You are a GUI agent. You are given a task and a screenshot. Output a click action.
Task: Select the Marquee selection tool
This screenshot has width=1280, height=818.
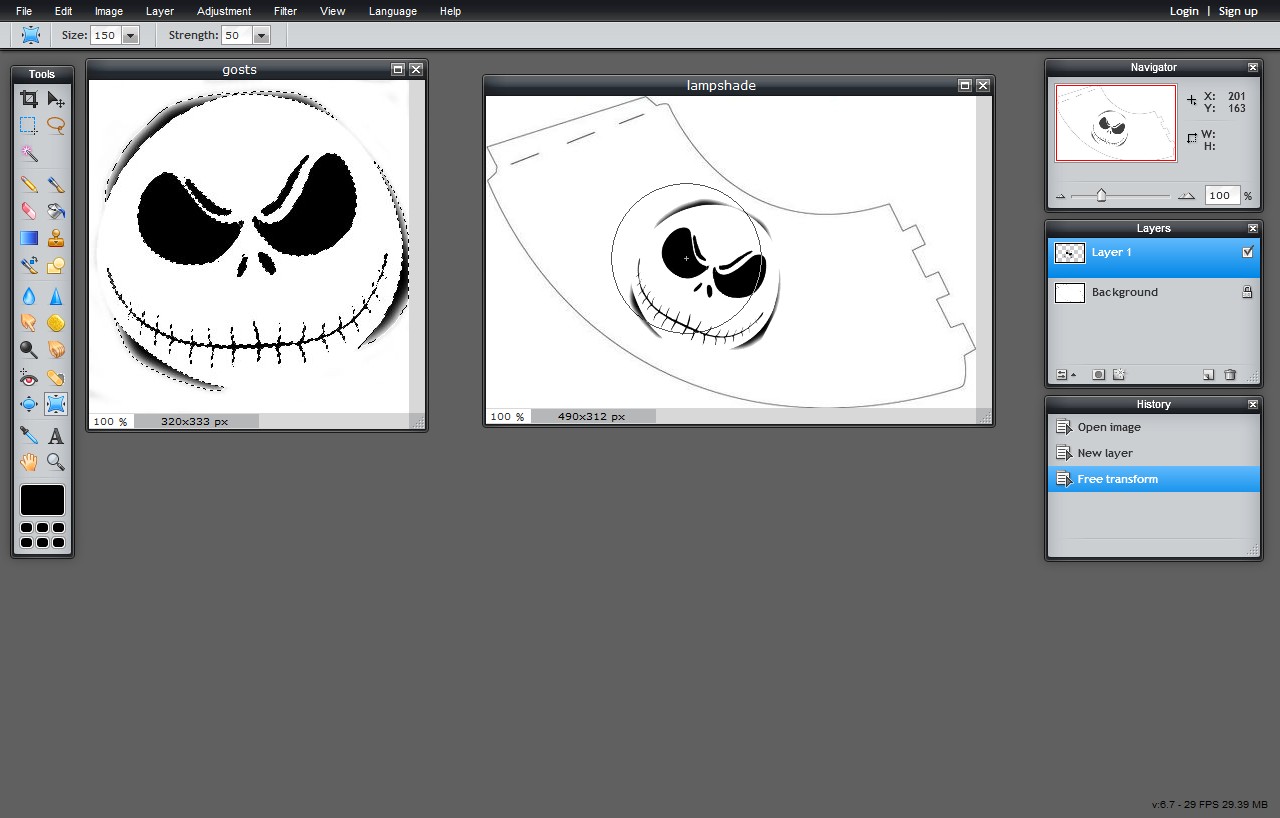[x=29, y=126]
